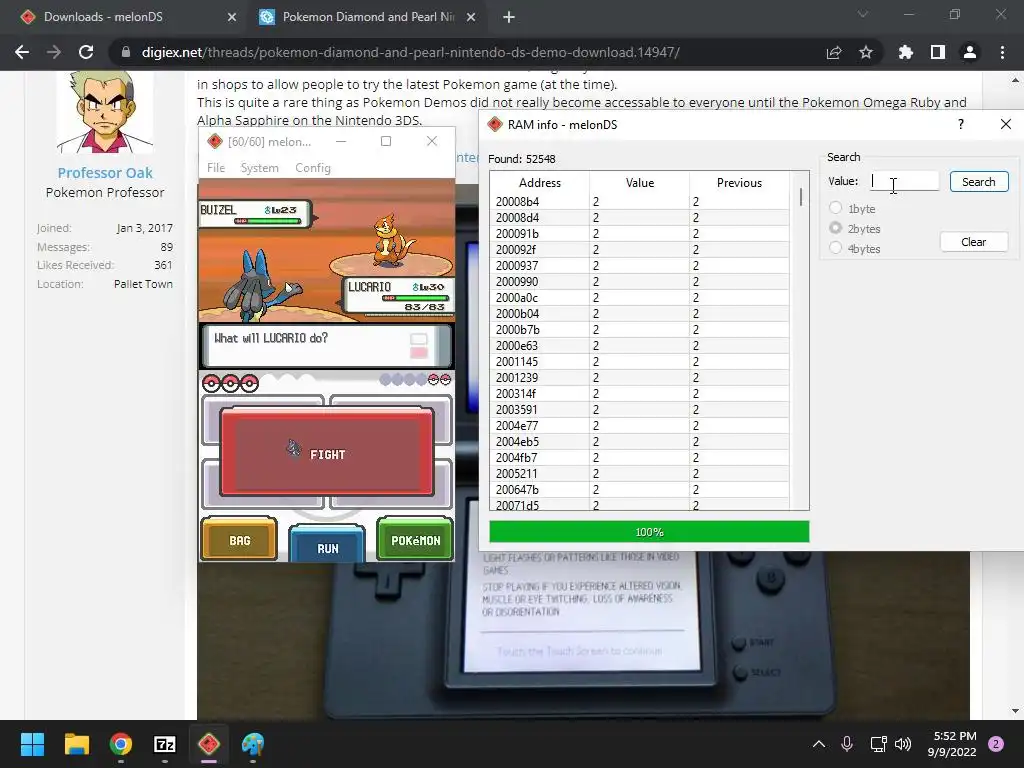Click the Clear button in RAM info
This screenshot has height=768, width=1024.
974,242
